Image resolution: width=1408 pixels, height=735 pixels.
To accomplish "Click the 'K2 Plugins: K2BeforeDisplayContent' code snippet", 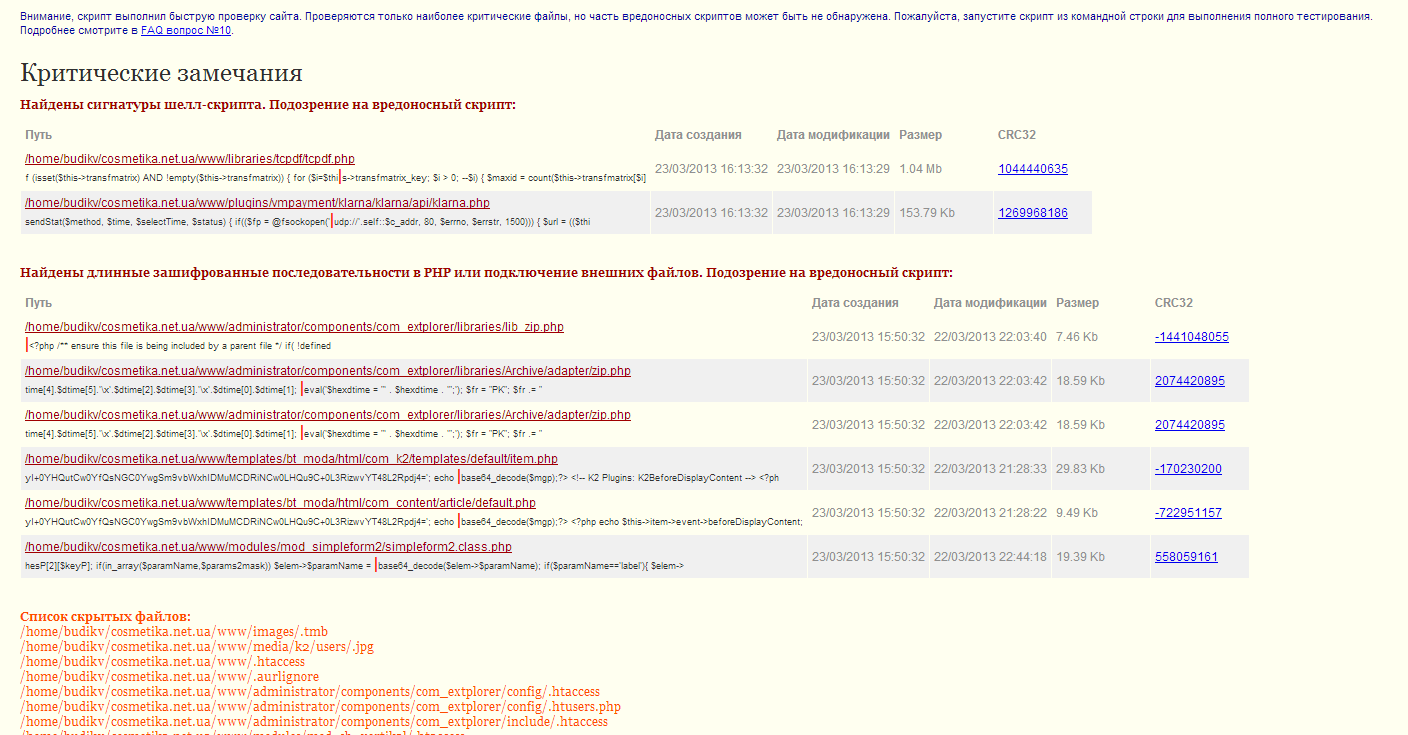I will 402,478.
